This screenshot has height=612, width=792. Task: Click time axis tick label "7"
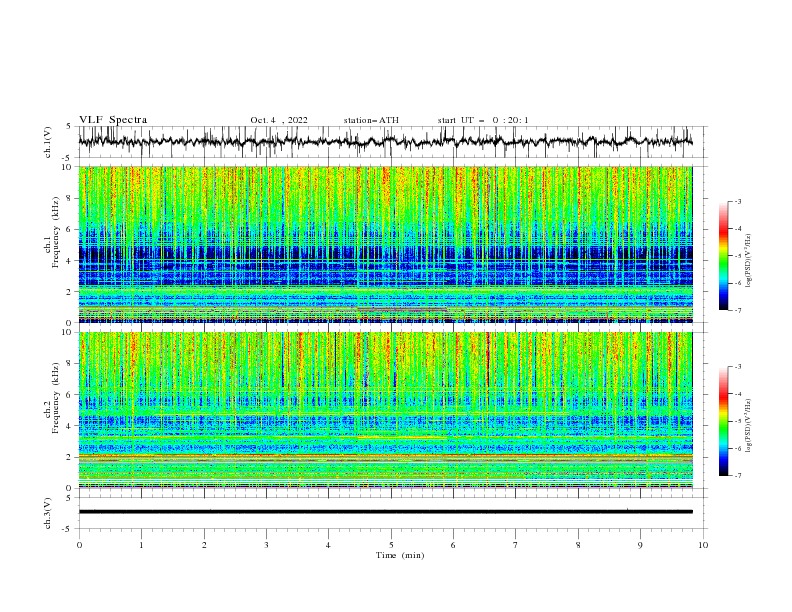(516, 545)
